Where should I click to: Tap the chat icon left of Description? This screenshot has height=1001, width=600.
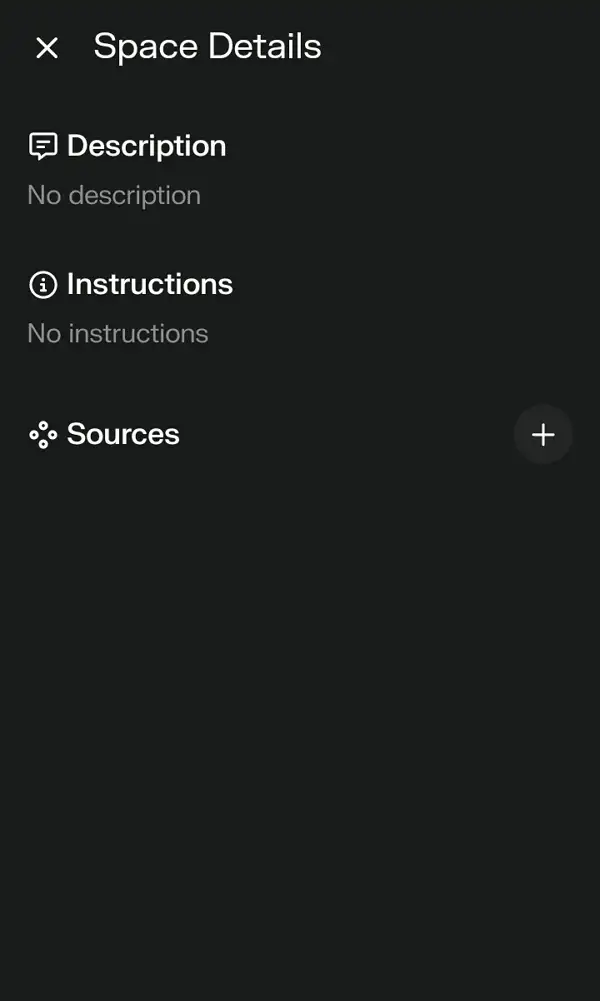(x=43, y=146)
